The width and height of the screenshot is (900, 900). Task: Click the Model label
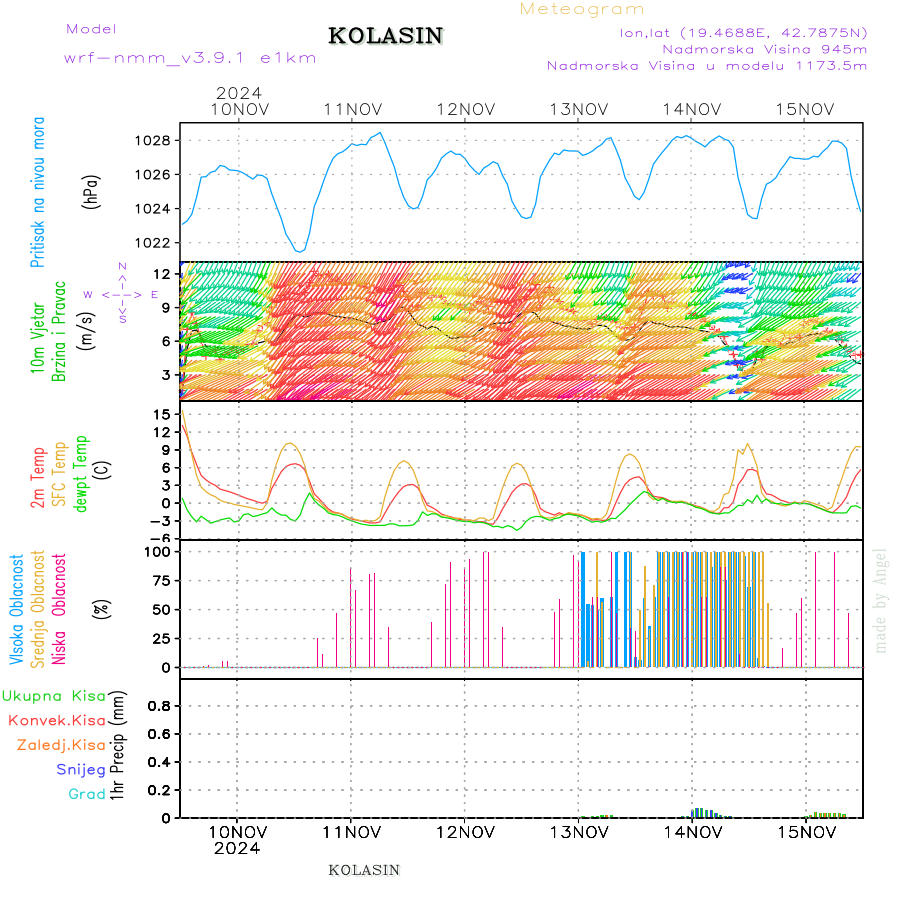tap(91, 29)
